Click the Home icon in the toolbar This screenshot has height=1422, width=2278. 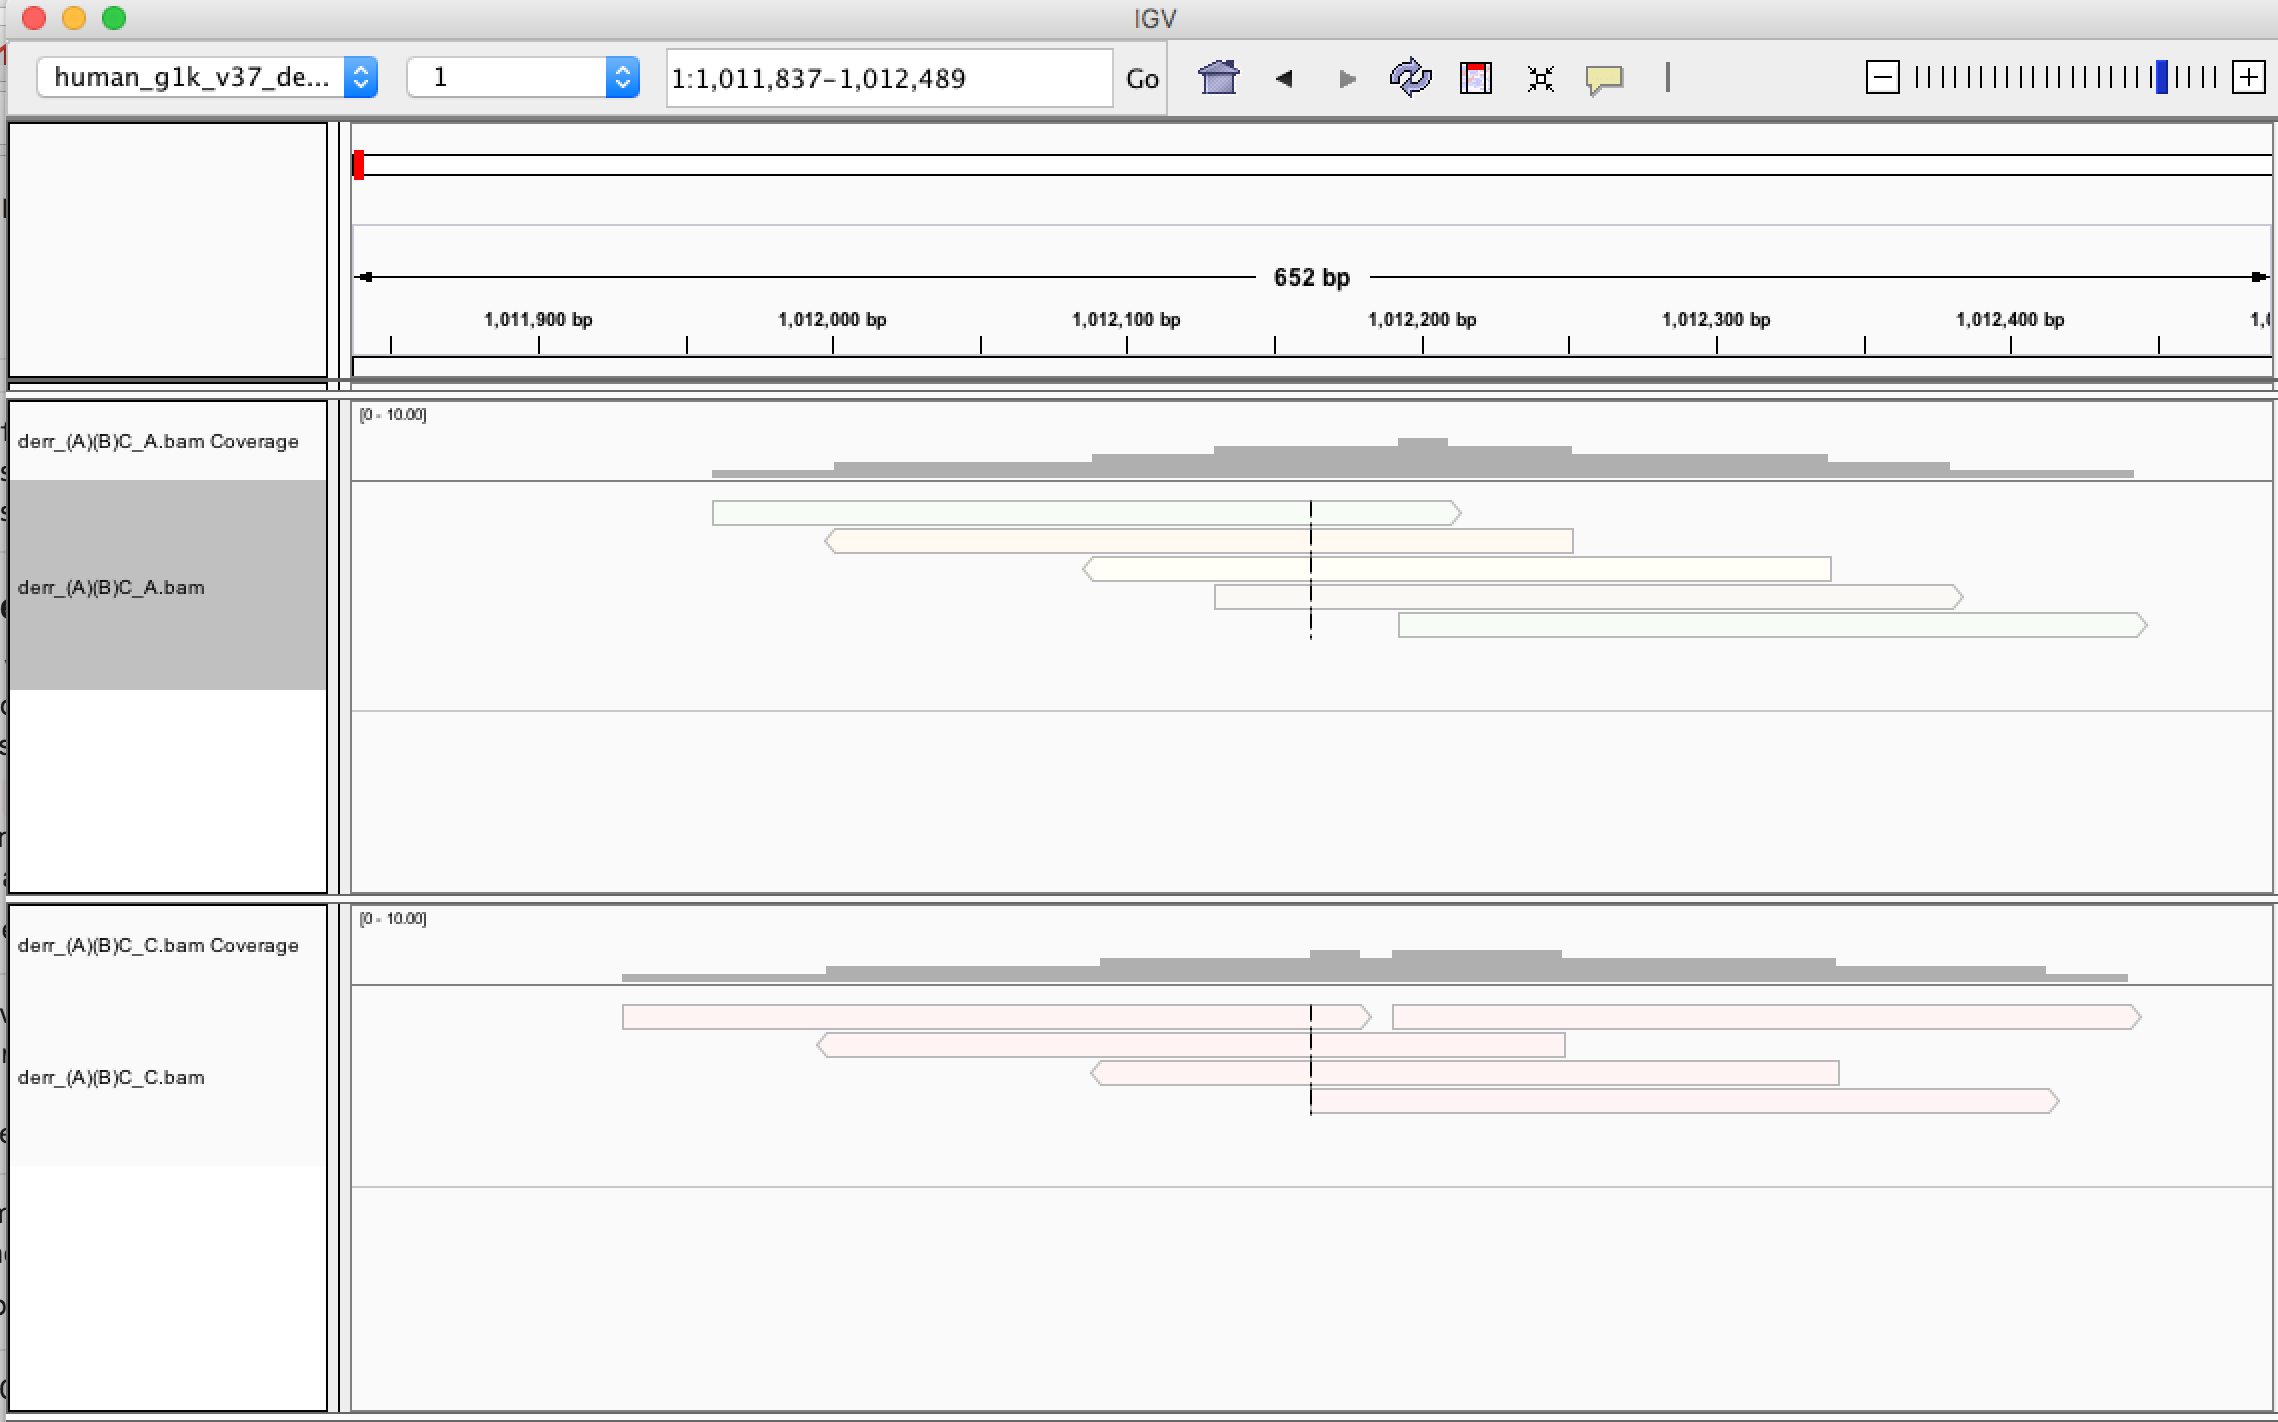(x=1218, y=77)
